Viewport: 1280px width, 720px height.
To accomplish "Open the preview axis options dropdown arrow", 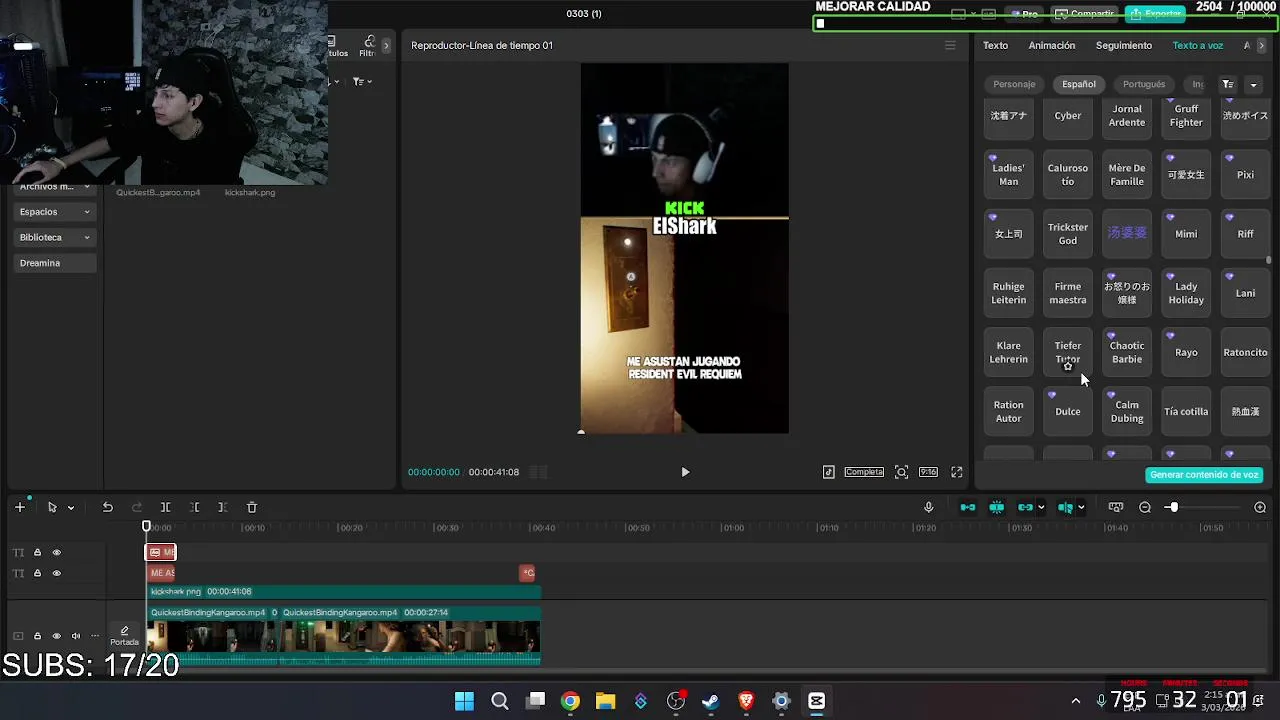I will pyautogui.click(x=1081, y=507).
